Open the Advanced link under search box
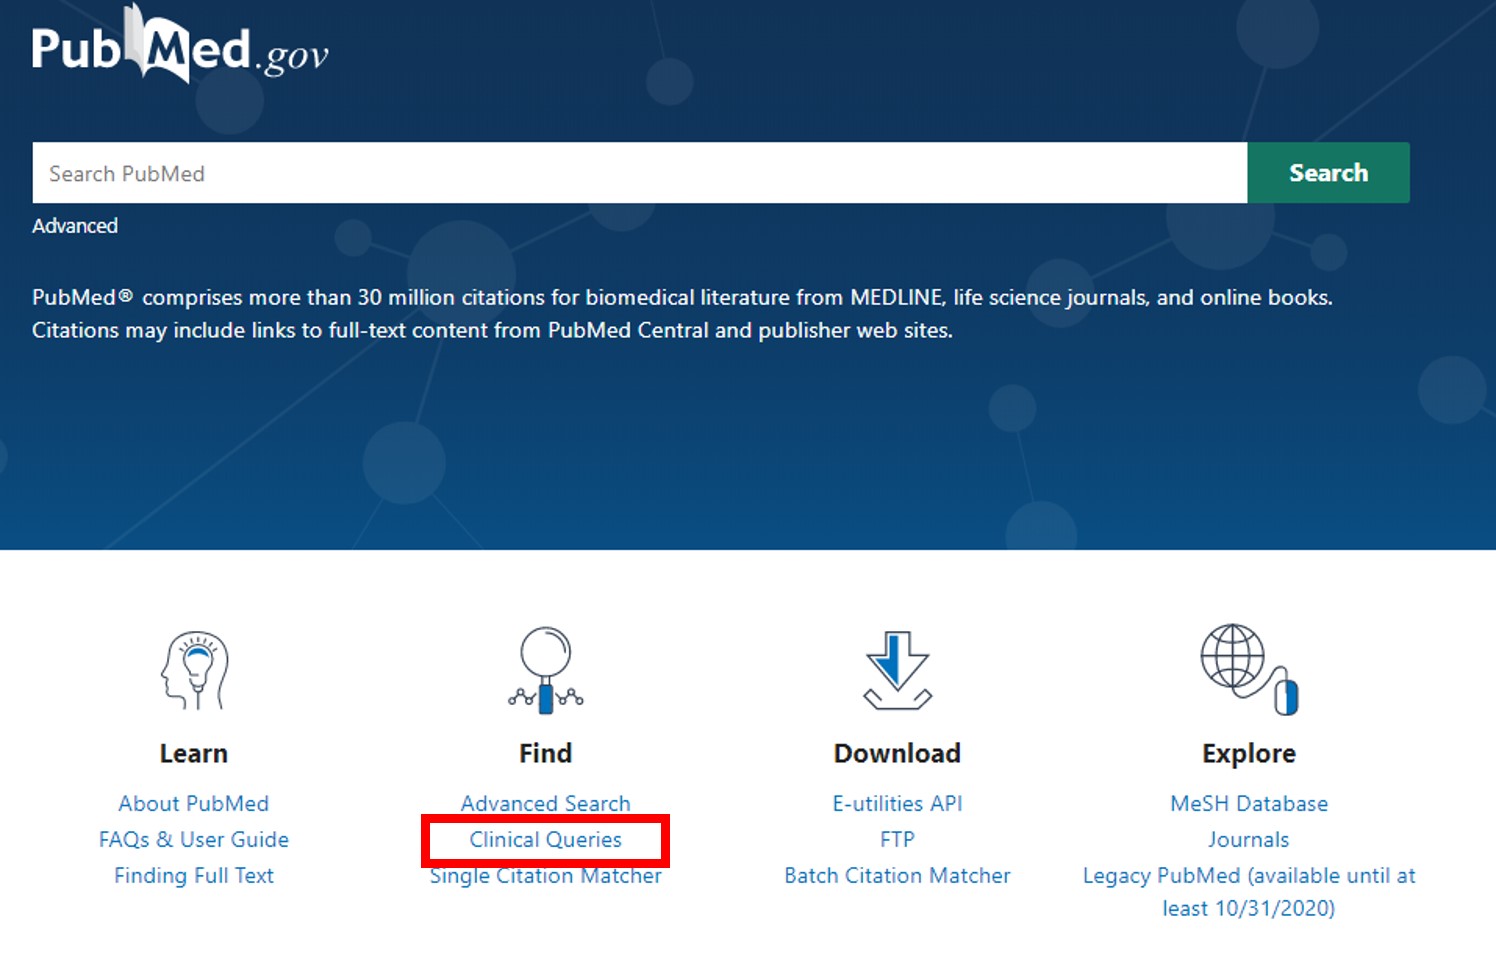Image resolution: width=1496 pixels, height=961 pixels. point(75,226)
